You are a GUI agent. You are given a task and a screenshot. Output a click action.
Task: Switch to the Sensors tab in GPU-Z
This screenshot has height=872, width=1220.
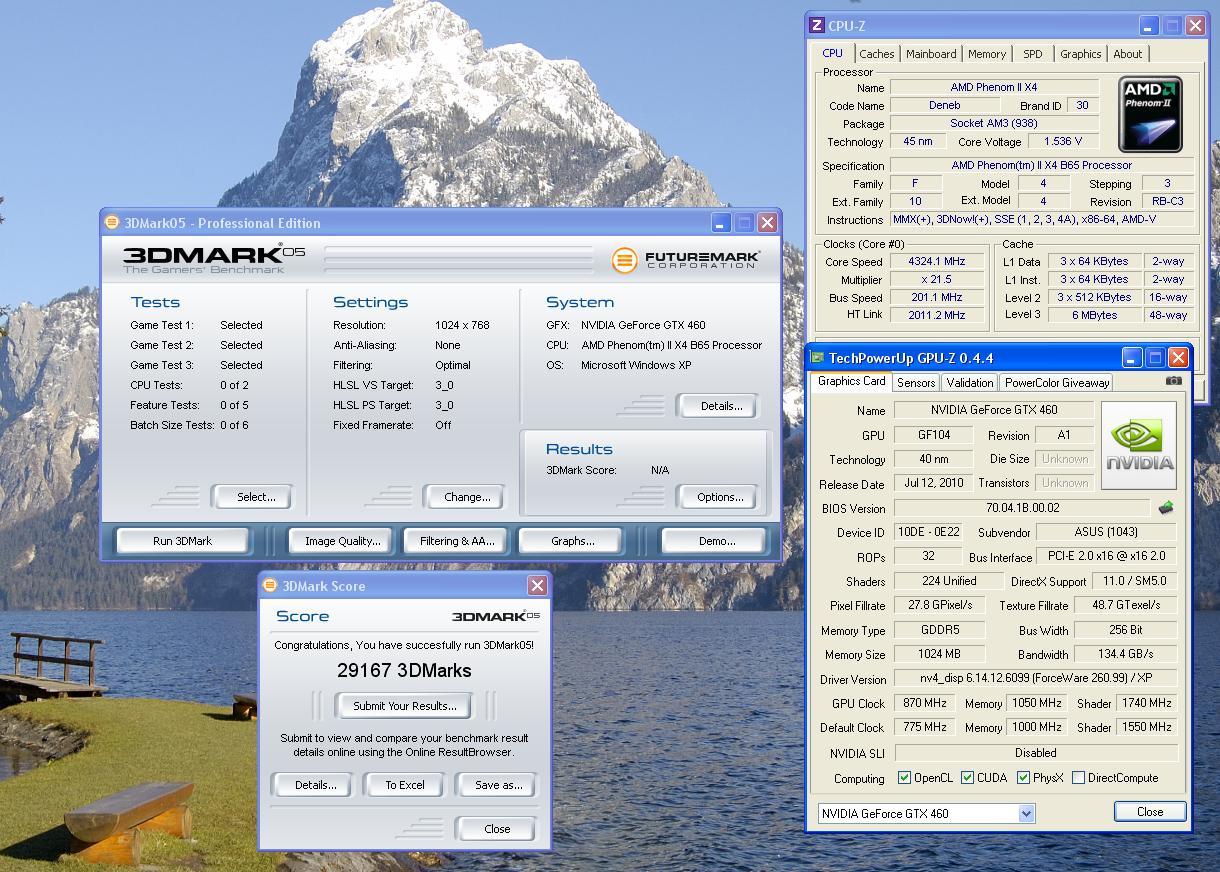pos(916,383)
